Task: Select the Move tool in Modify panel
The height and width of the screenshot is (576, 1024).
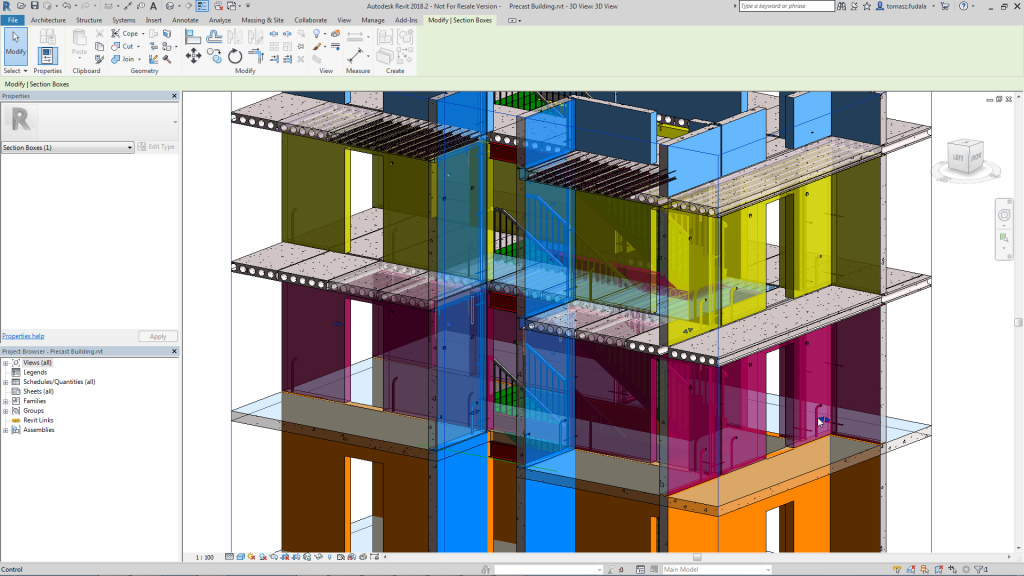Action: point(193,57)
